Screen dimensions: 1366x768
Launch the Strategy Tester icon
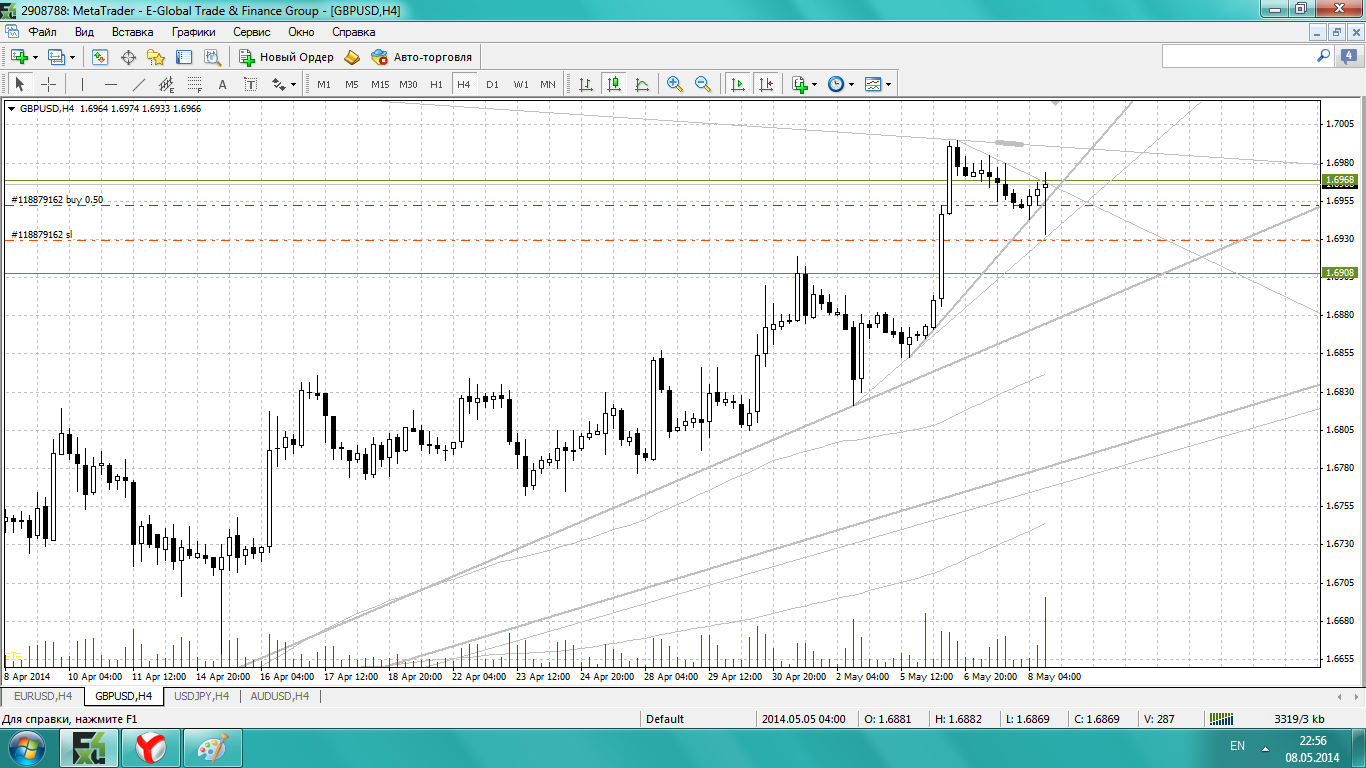point(212,57)
